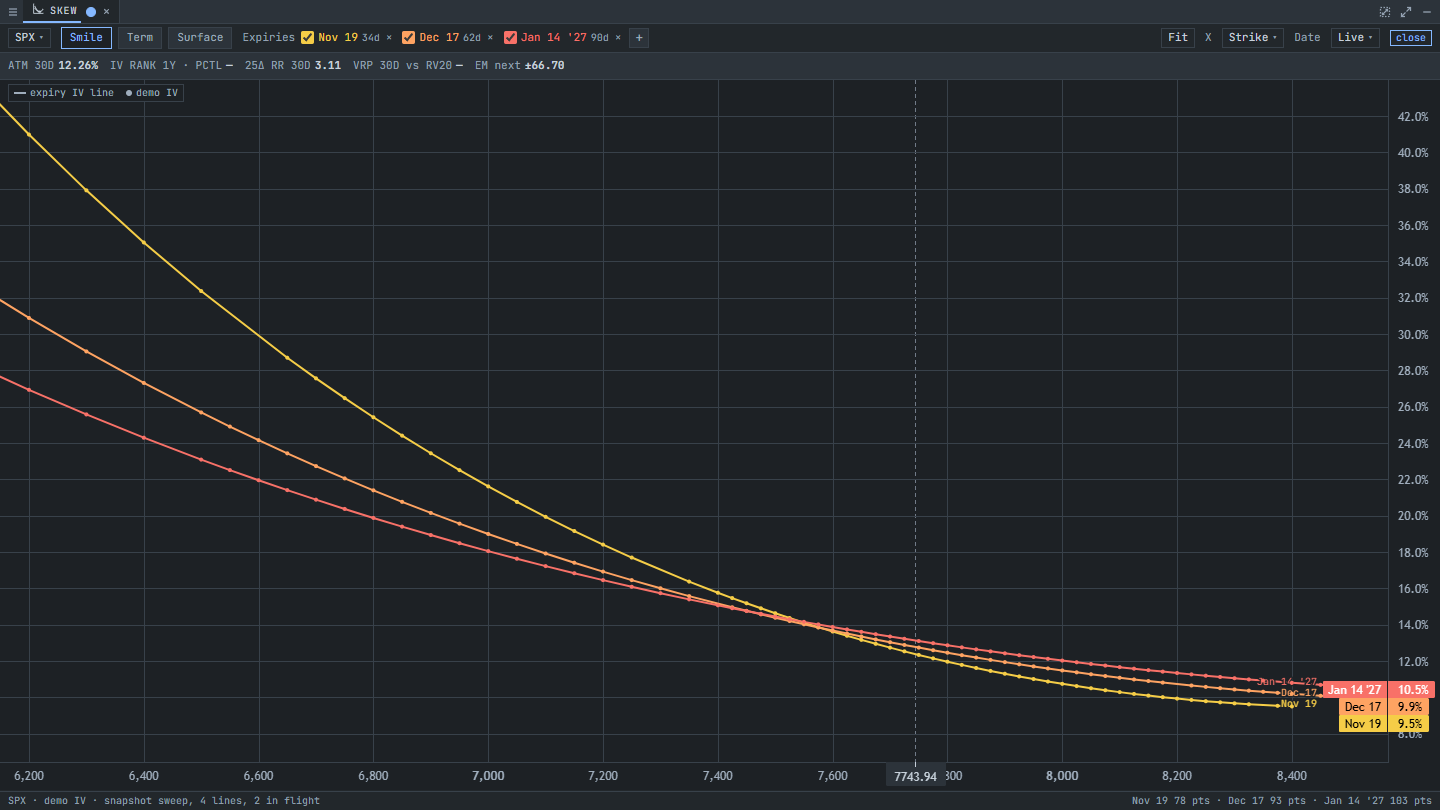This screenshot has height=810, width=1440.
Task: Click the 'expiry IV line' legend entry
Action: (x=64, y=93)
